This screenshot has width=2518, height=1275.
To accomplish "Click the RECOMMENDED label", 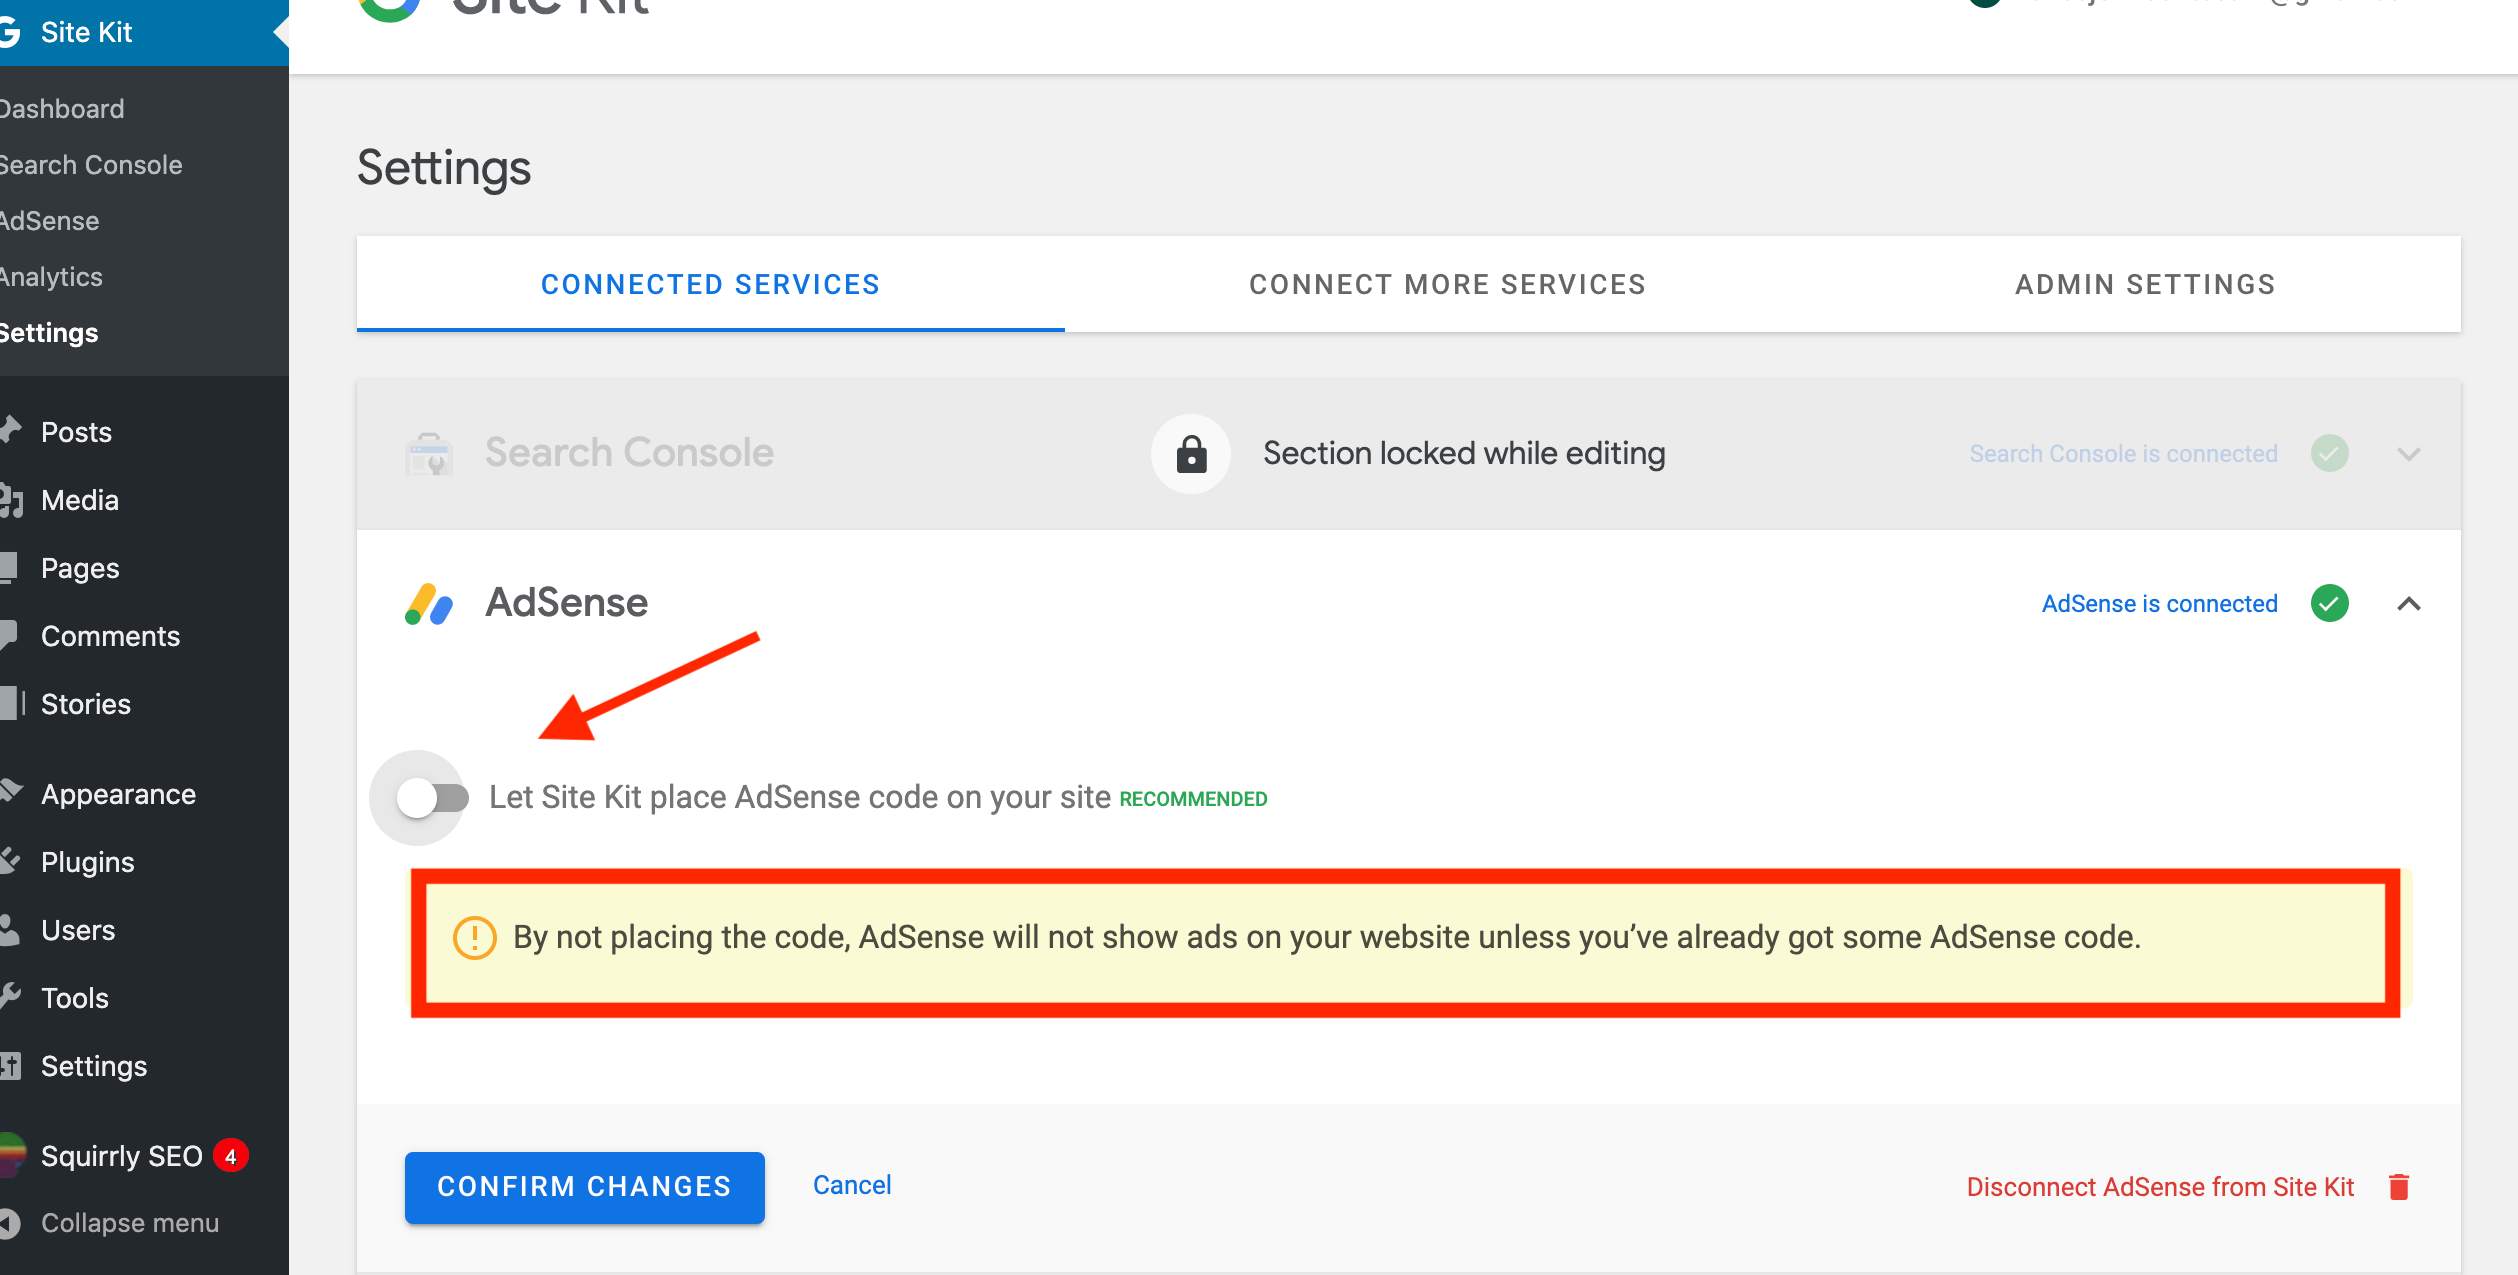I will tap(1193, 799).
